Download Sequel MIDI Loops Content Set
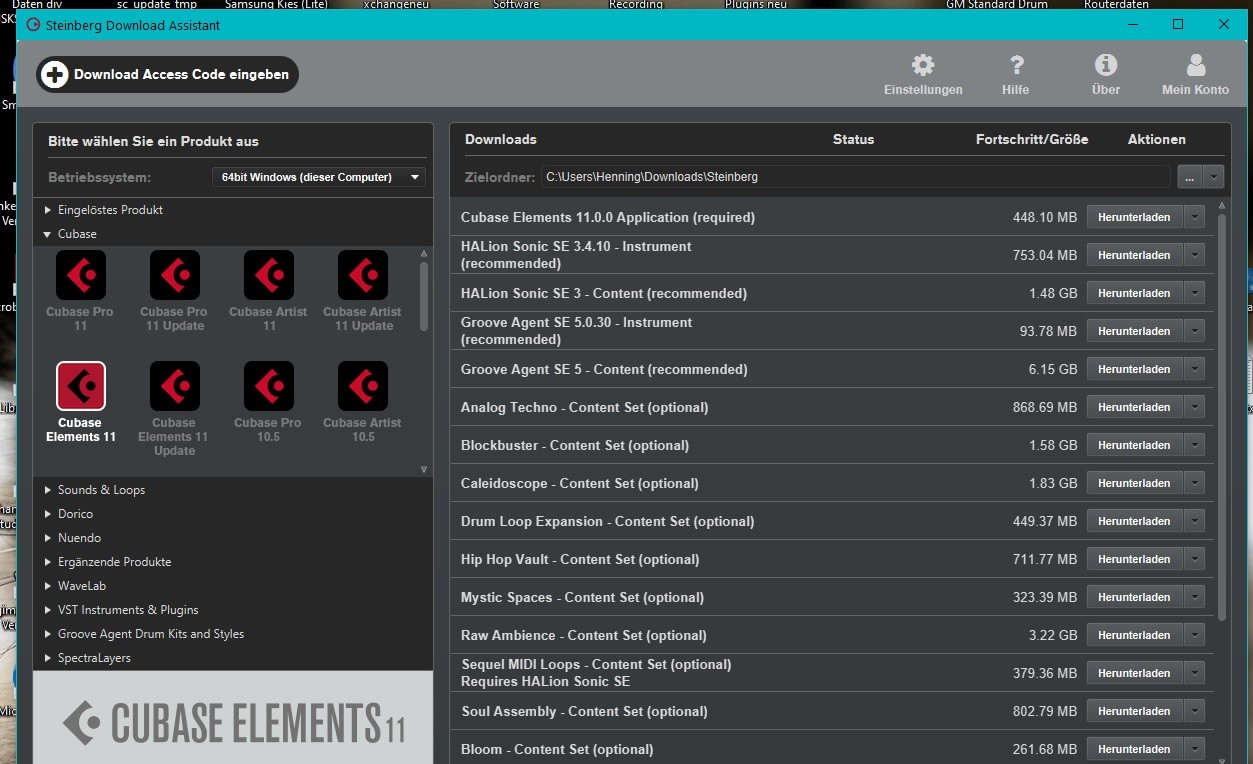 (x=1134, y=673)
